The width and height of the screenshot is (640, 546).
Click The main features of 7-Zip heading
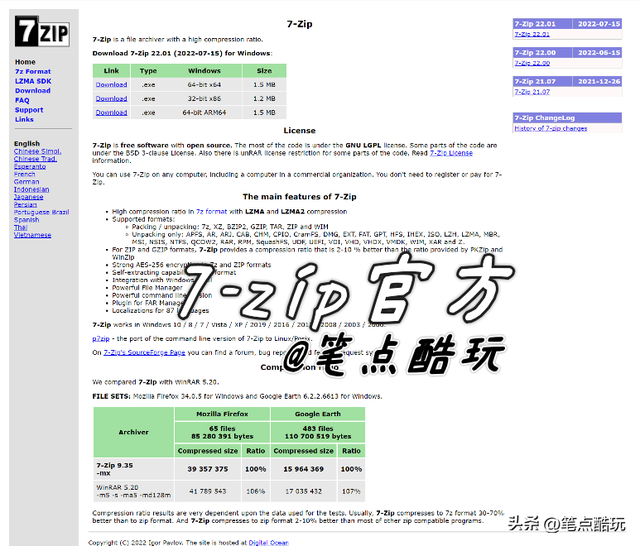point(300,197)
